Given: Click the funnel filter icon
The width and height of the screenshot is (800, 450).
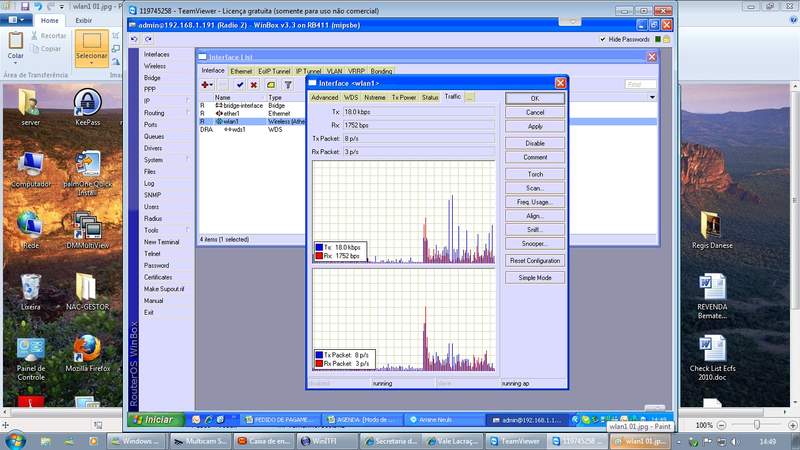Looking at the screenshot, I should point(287,85).
